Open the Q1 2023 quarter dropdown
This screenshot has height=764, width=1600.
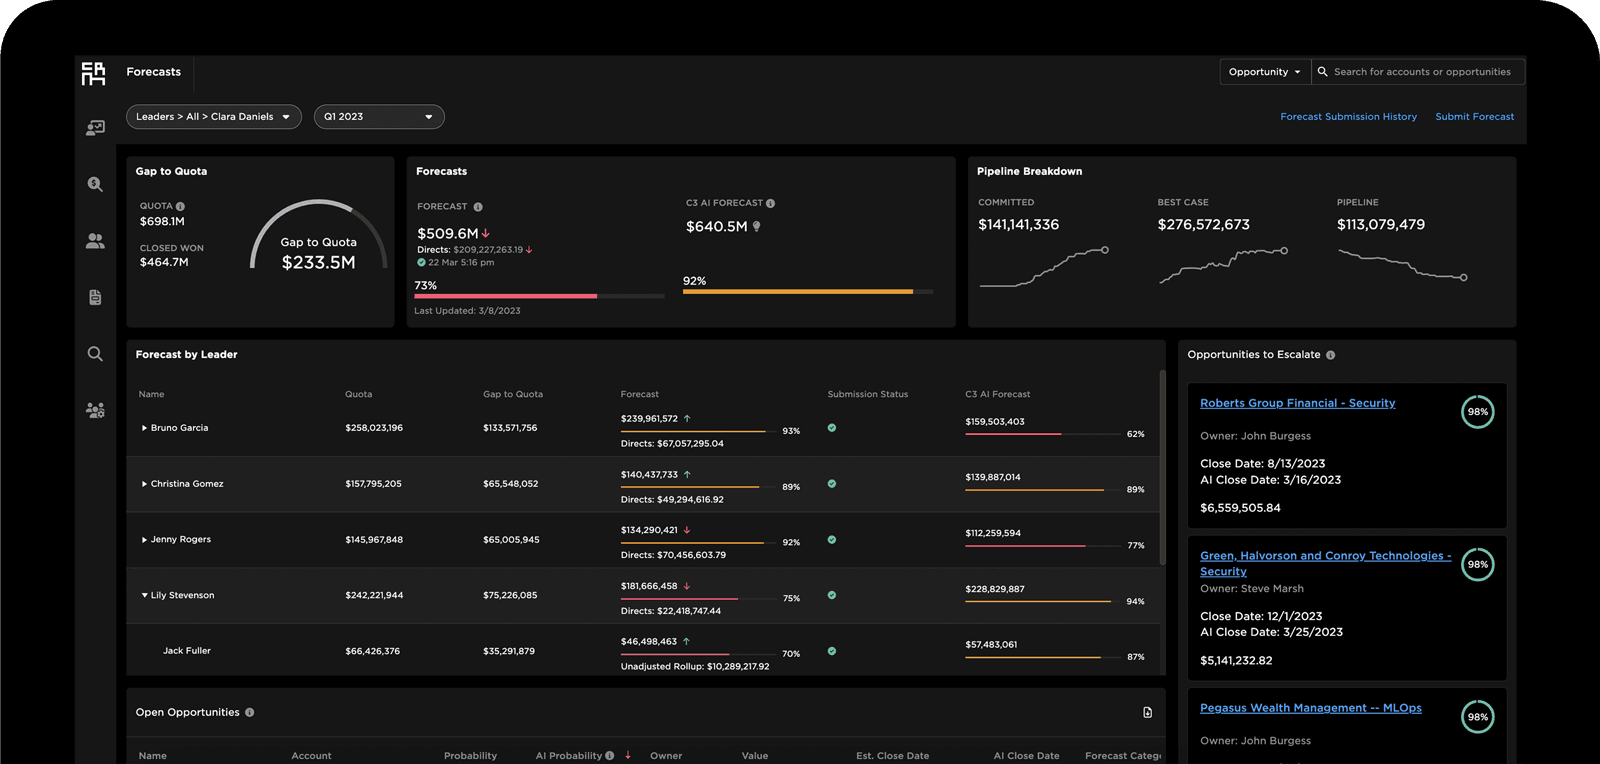point(379,117)
